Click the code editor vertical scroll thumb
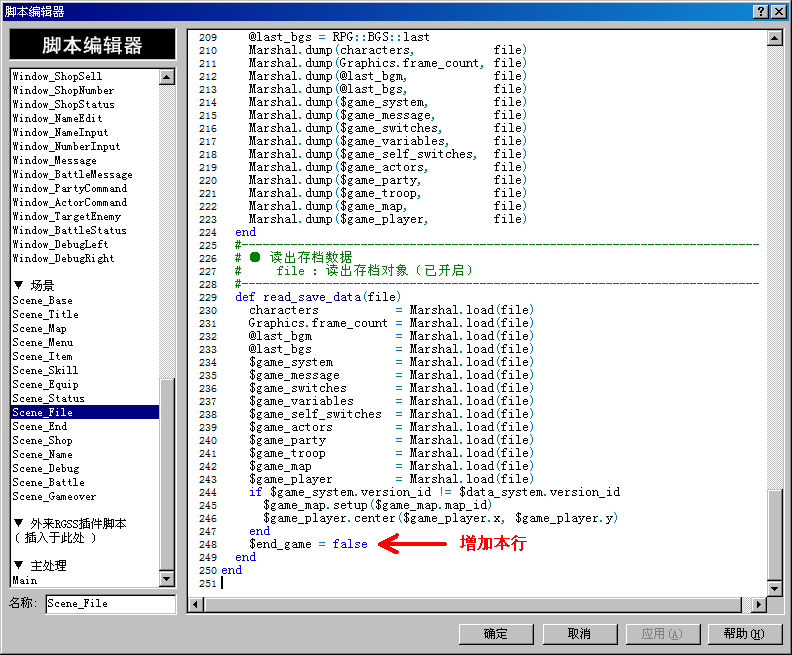This screenshot has width=792, height=655. pyautogui.click(x=775, y=534)
